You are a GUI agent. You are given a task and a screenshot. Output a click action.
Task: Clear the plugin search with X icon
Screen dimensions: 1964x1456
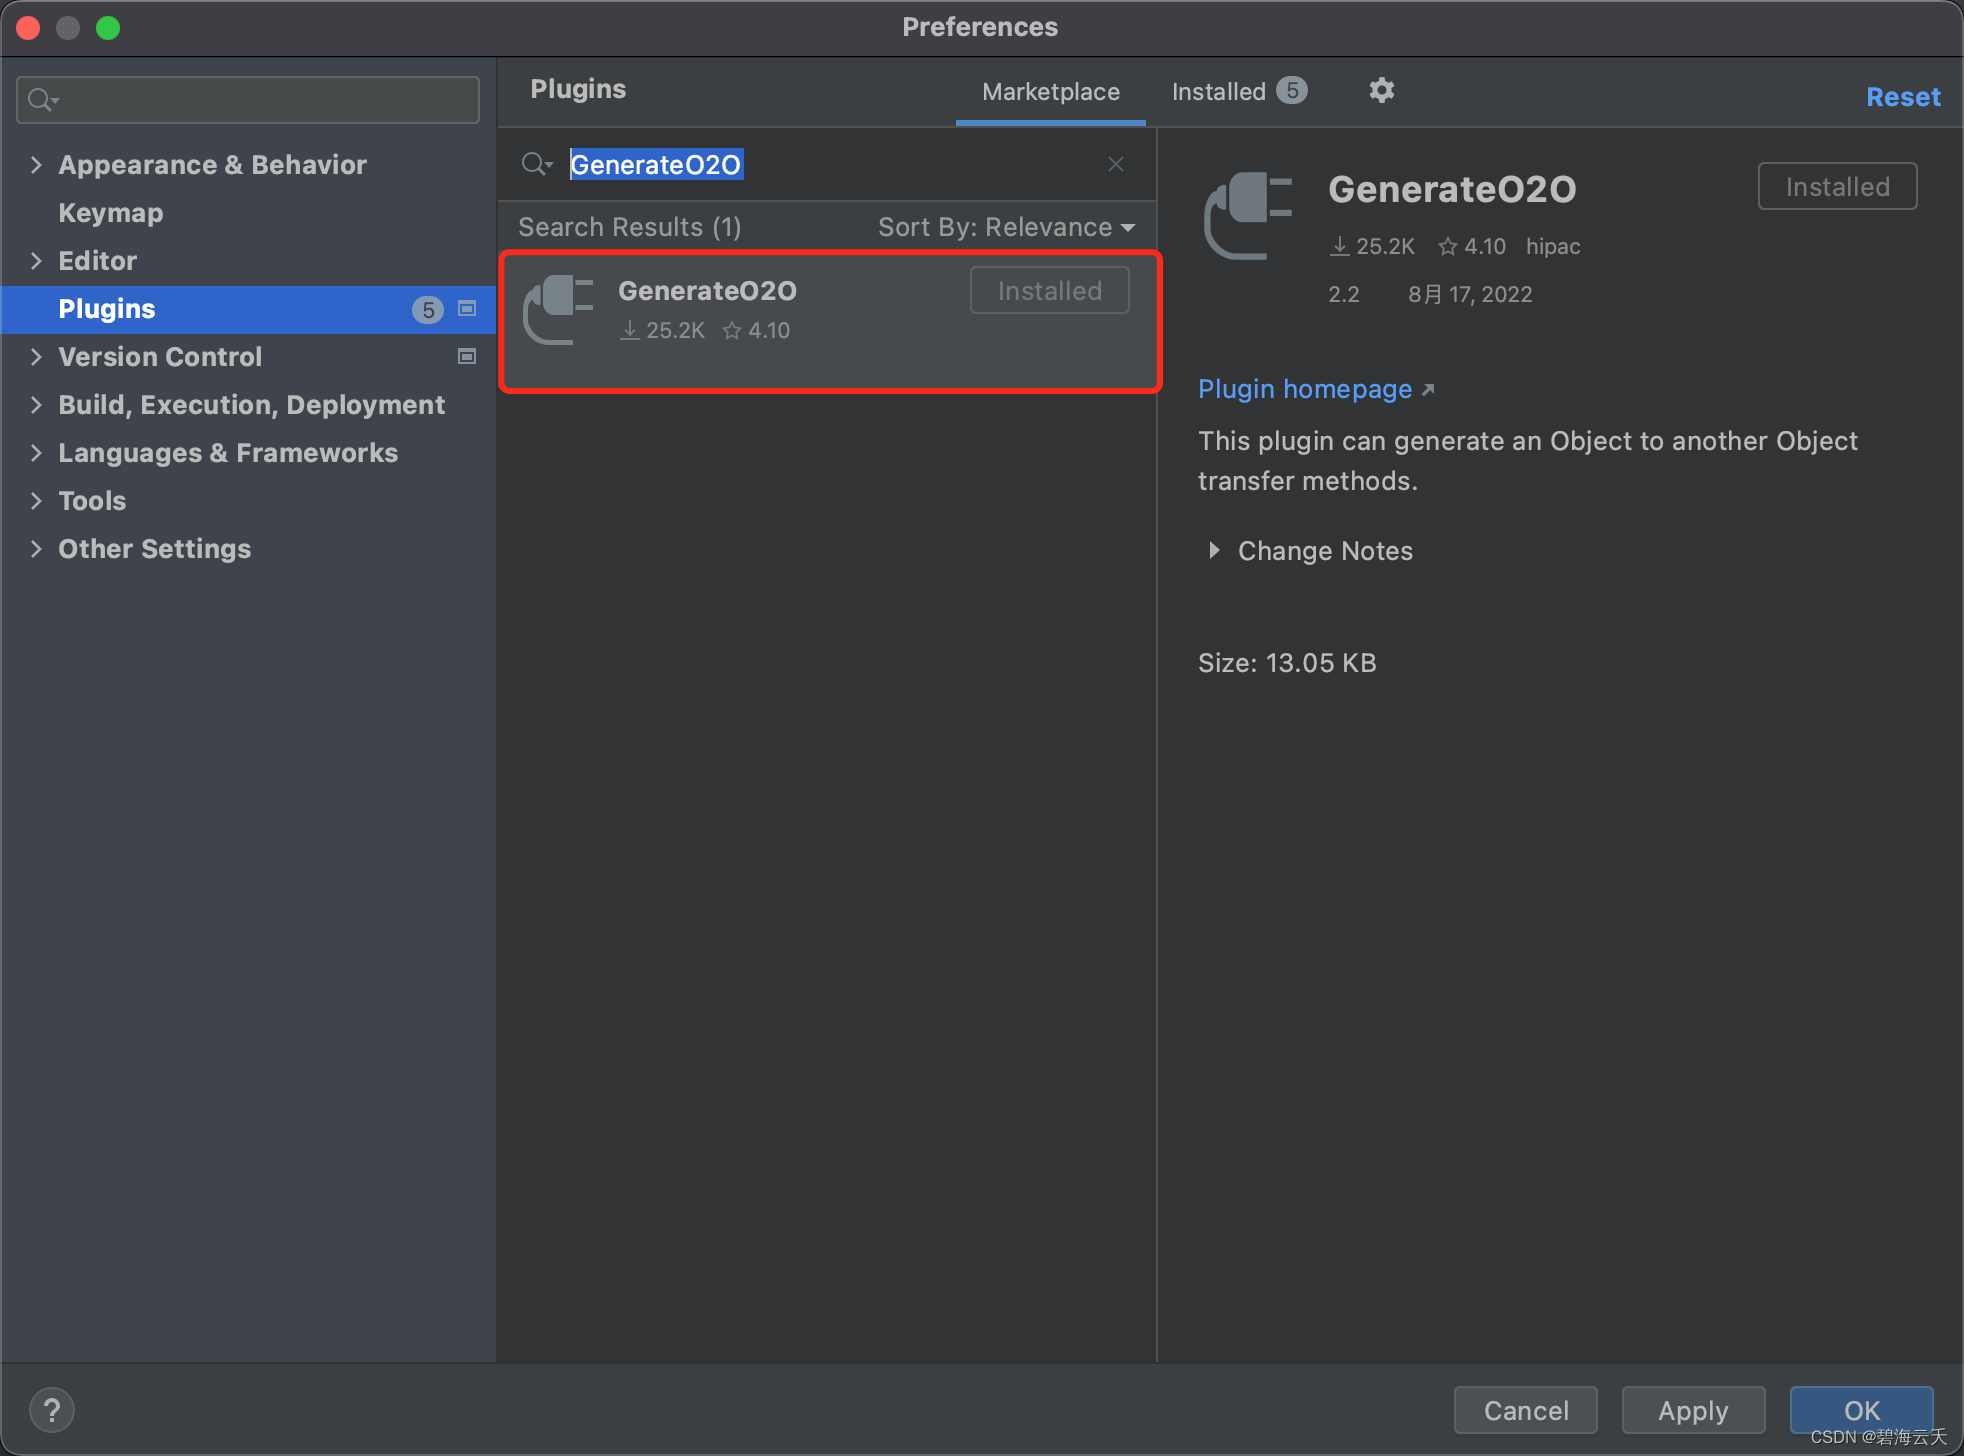pos(1116,164)
